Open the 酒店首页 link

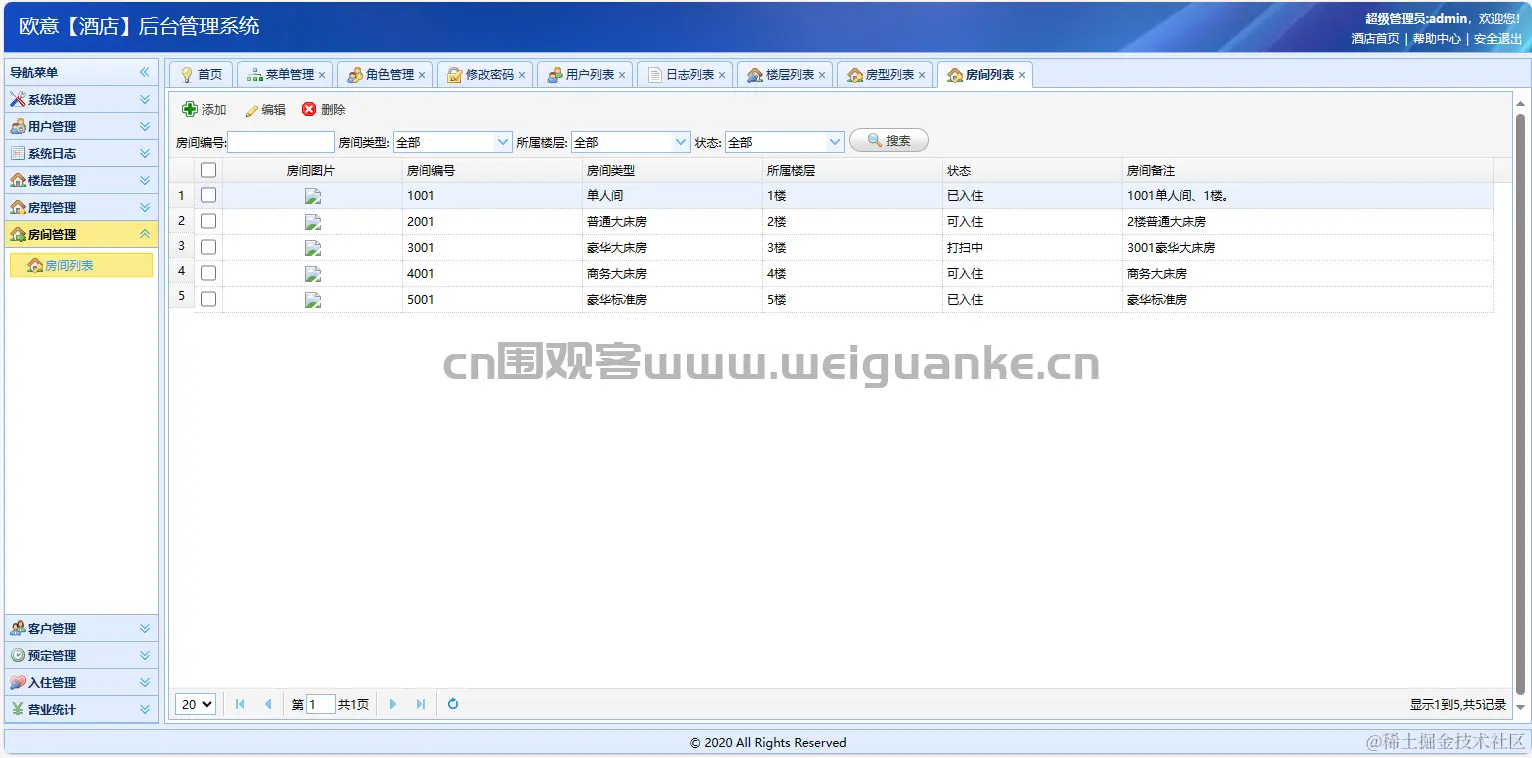[x=1375, y=38]
